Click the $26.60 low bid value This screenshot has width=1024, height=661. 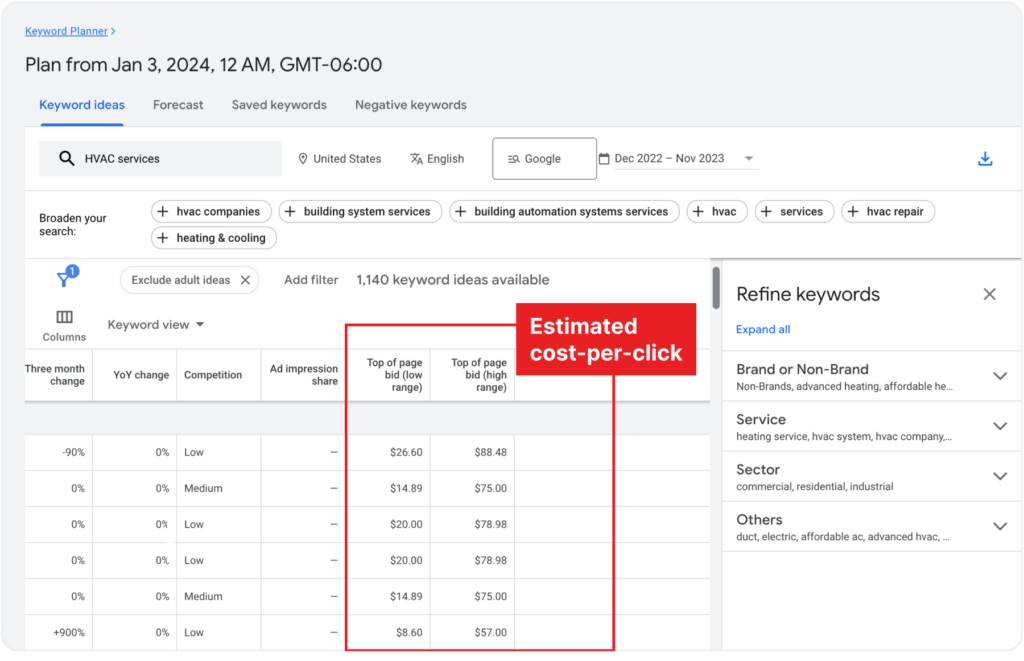click(x=406, y=452)
